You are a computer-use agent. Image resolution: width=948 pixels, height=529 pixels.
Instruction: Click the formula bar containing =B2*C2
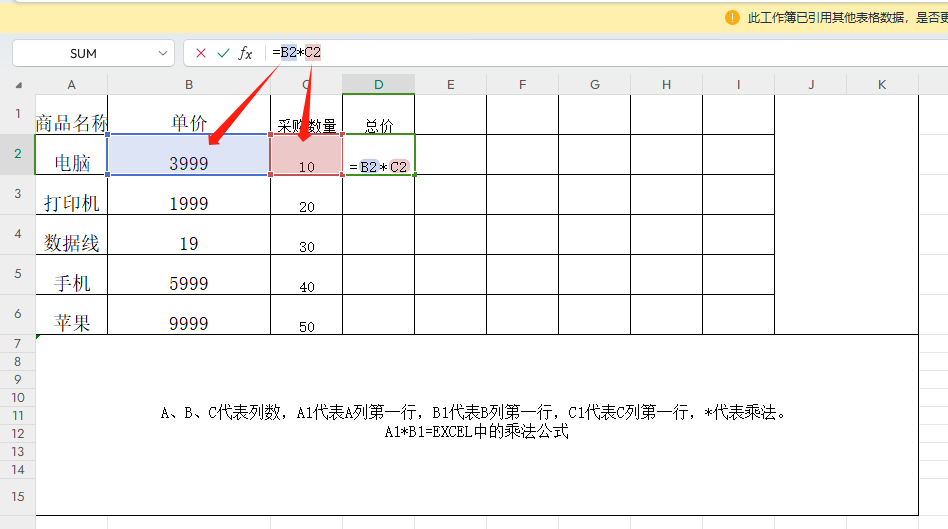coord(605,53)
